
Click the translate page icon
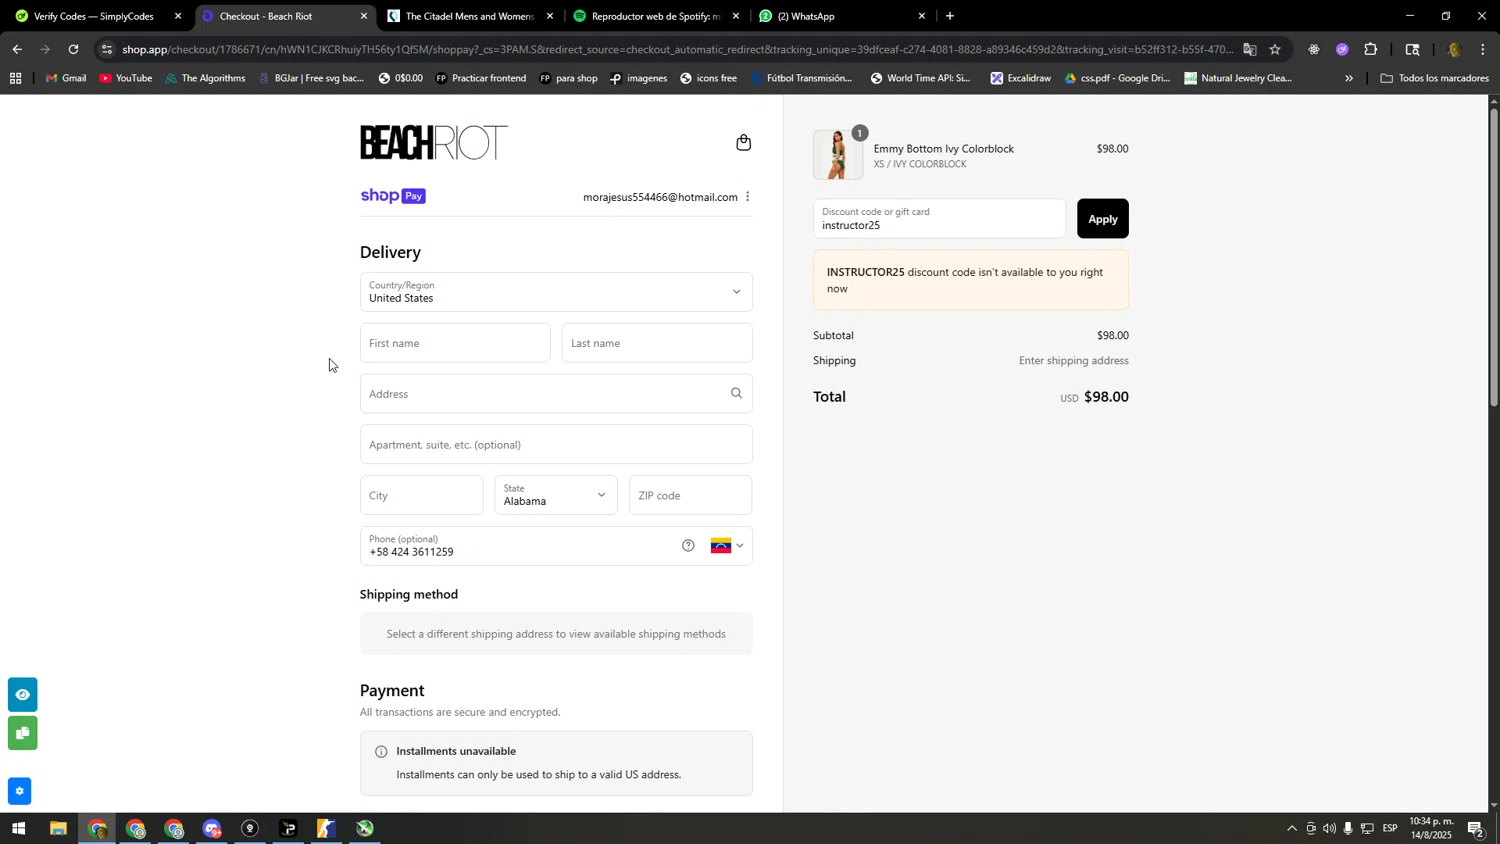(1250, 49)
